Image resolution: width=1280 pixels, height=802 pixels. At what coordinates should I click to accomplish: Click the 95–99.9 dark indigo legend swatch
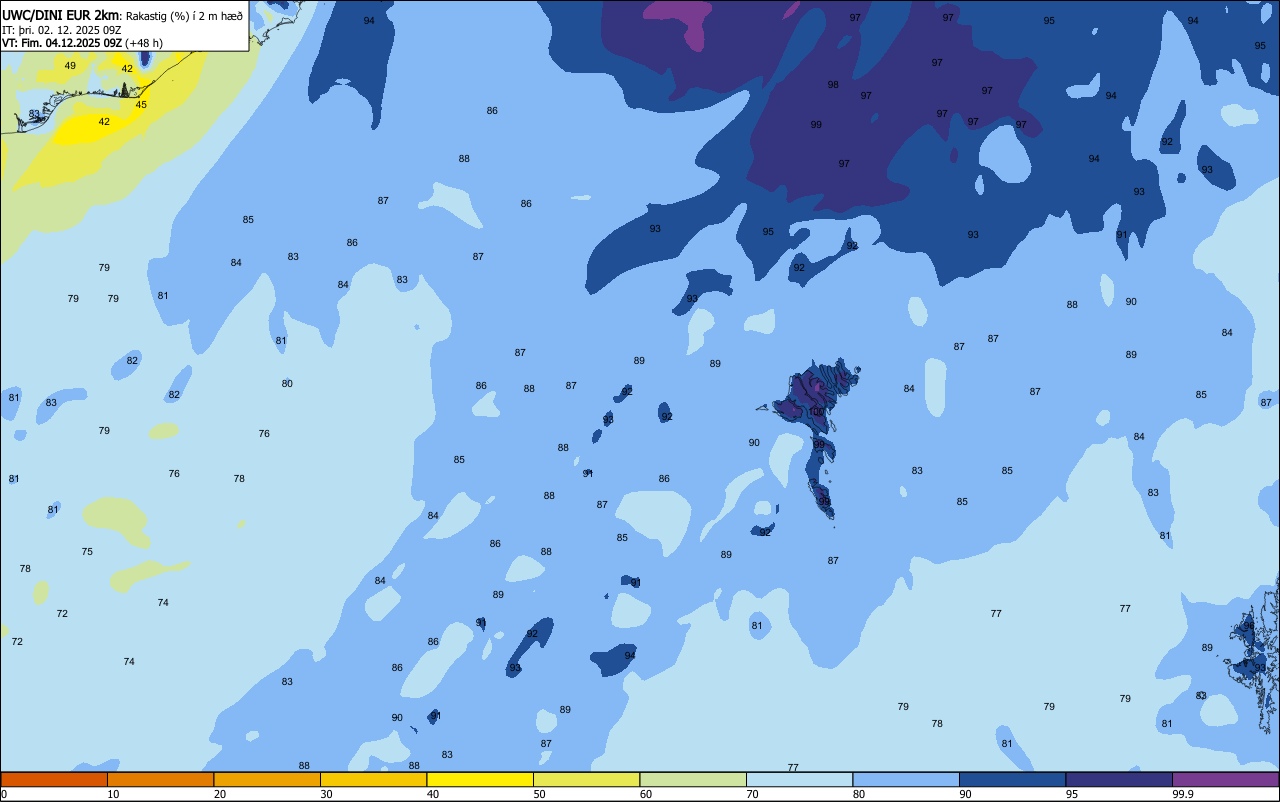(x=1119, y=779)
